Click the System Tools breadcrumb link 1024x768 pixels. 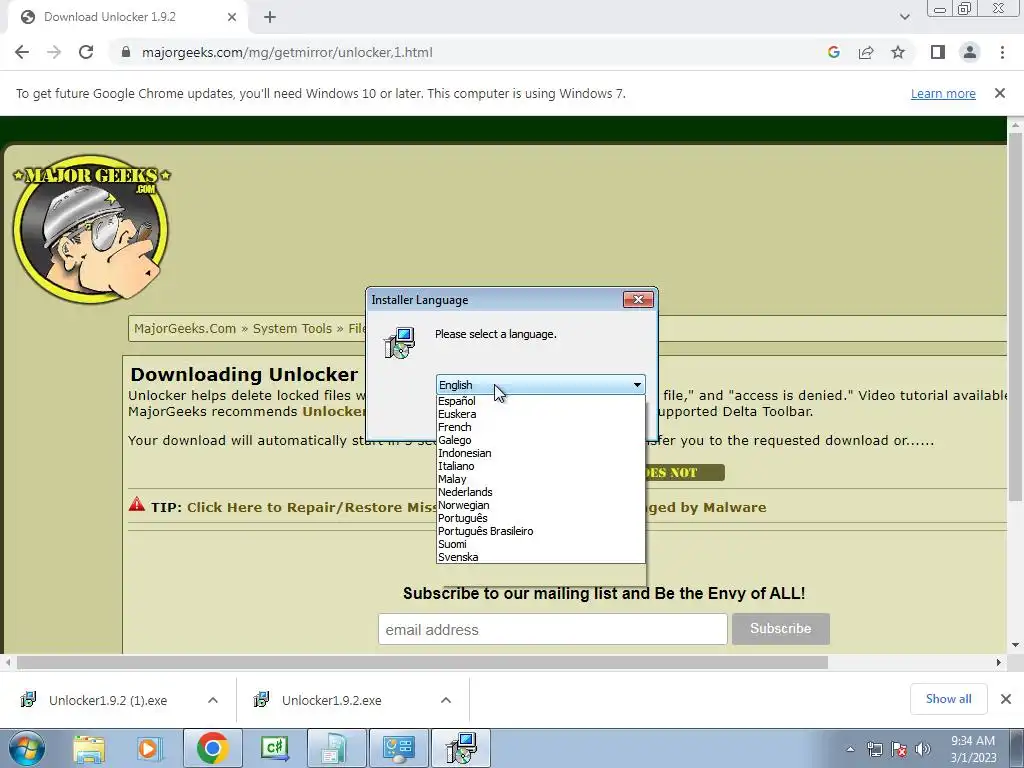point(292,328)
